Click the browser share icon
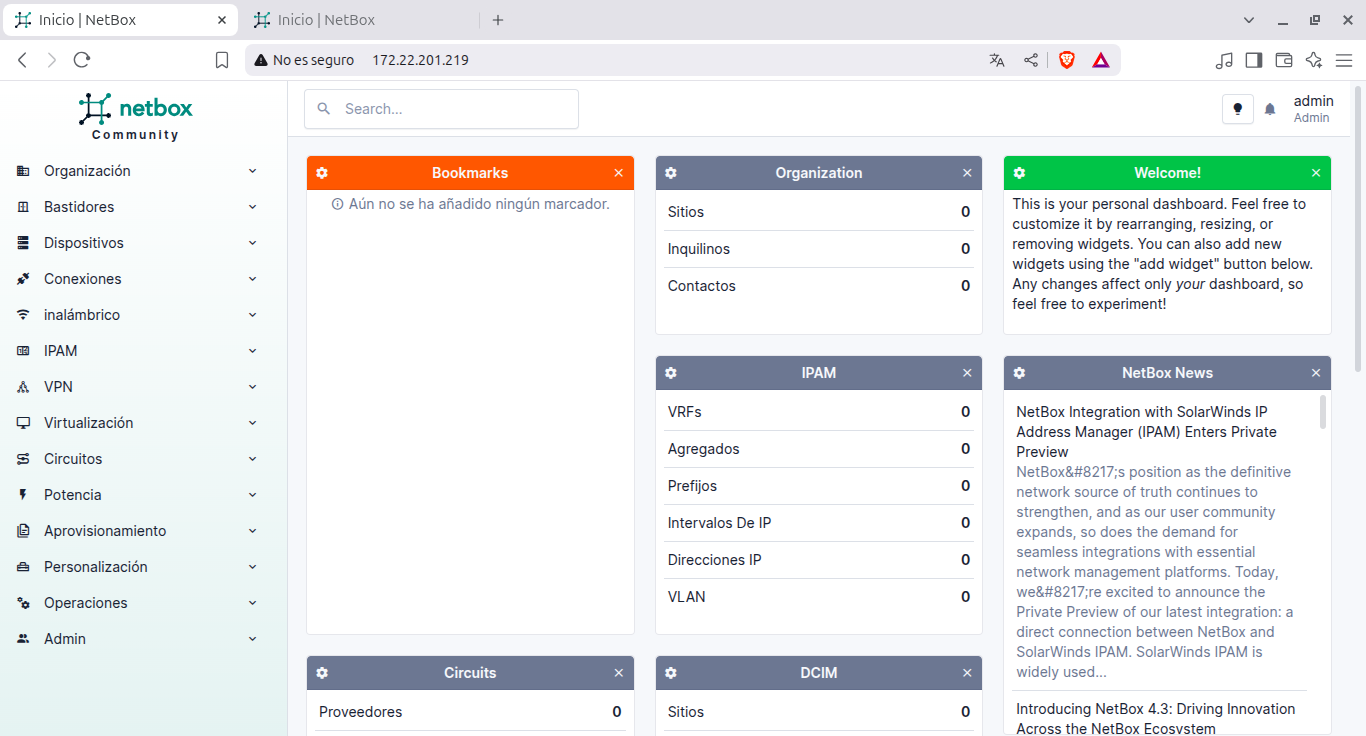Image resolution: width=1366 pixels, height=736 pixels. coord(1031,60)
